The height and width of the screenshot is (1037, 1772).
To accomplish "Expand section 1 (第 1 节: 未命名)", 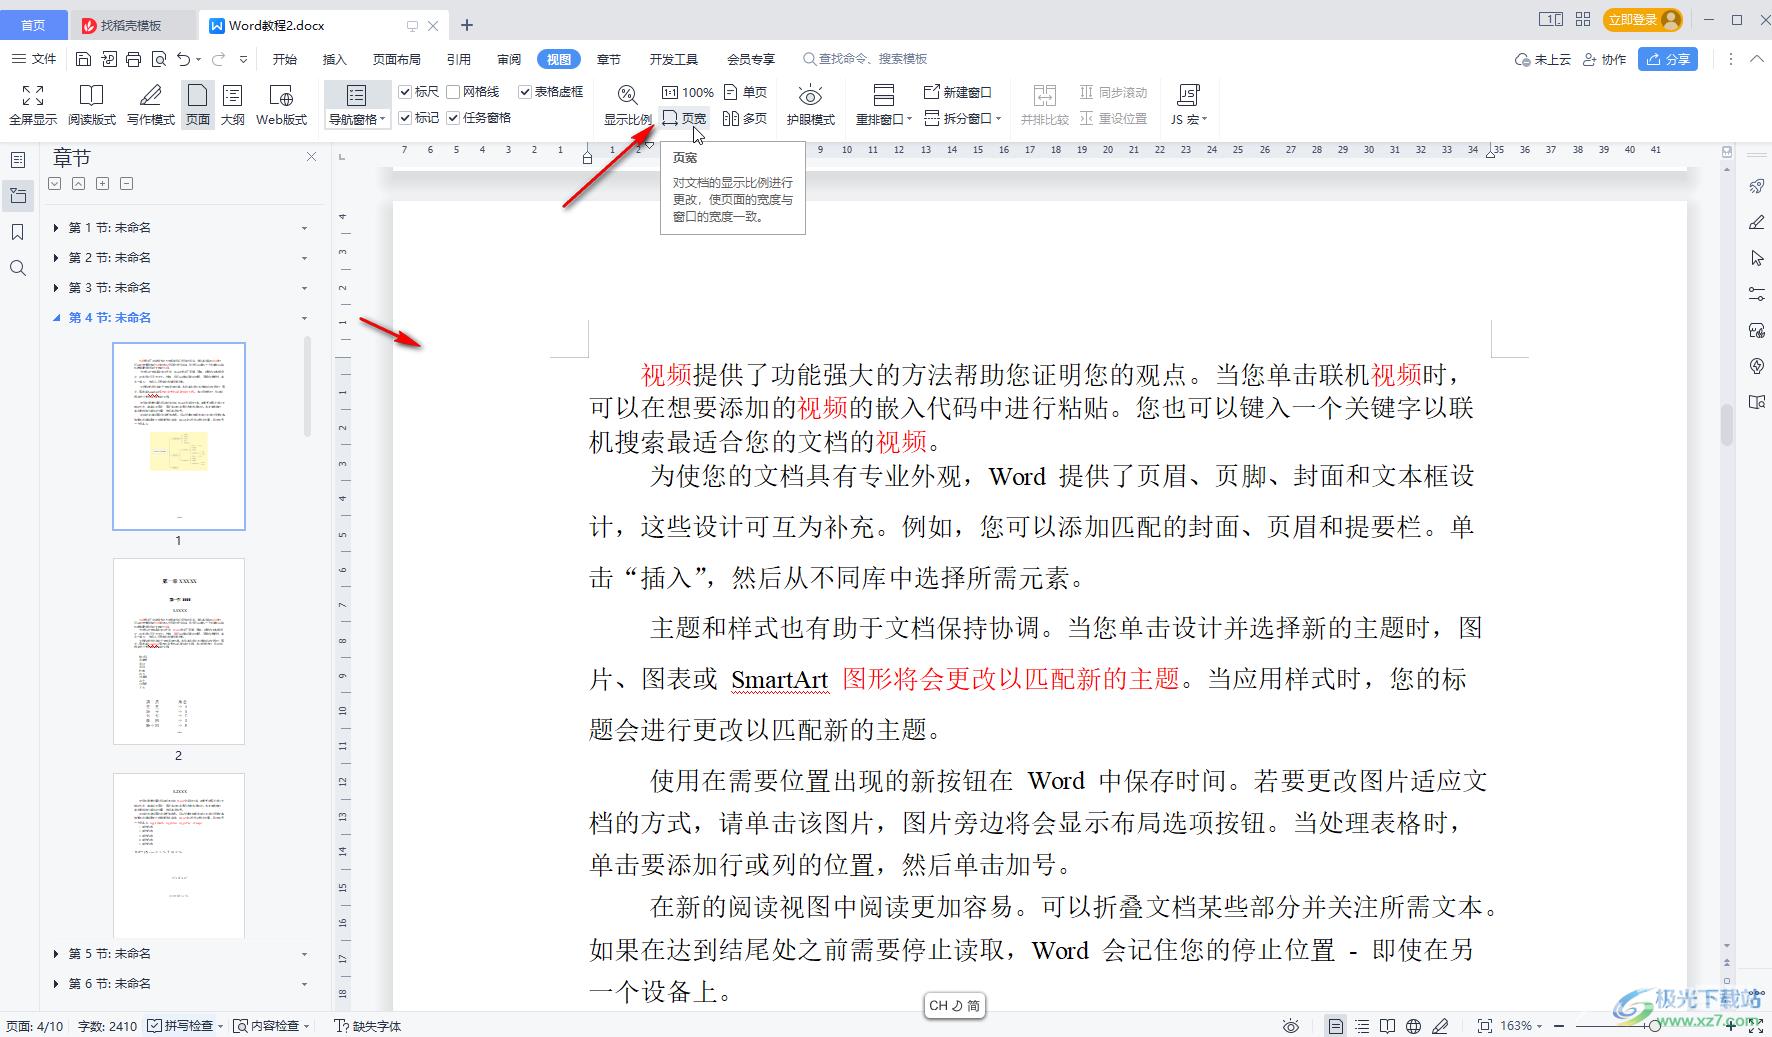I will tap(56, 228).
